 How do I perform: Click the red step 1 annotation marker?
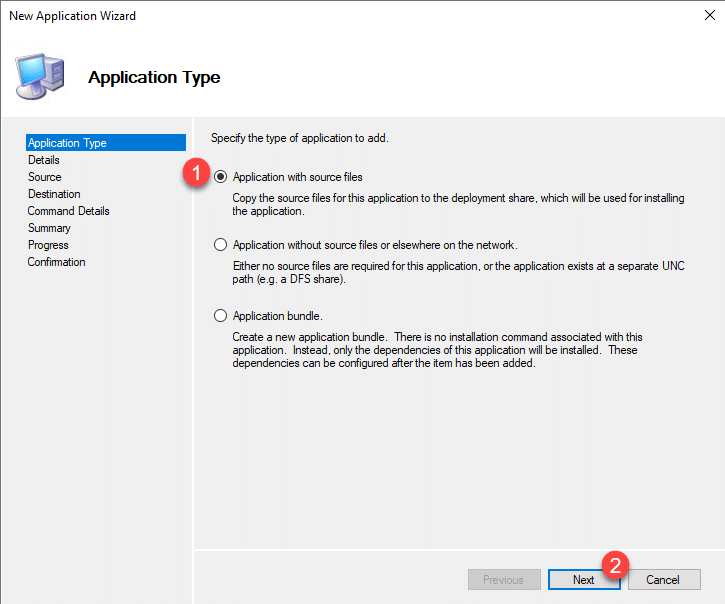196,174
